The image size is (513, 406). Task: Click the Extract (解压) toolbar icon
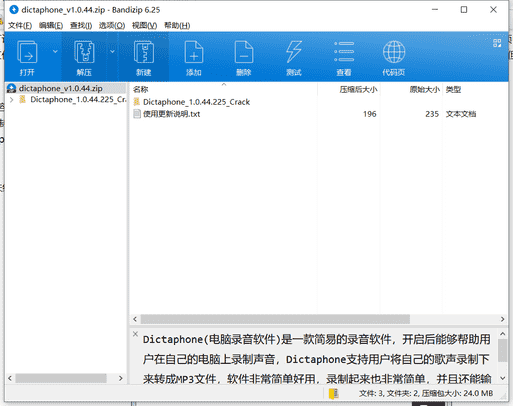pyautogui.click(x=84, y=52)
